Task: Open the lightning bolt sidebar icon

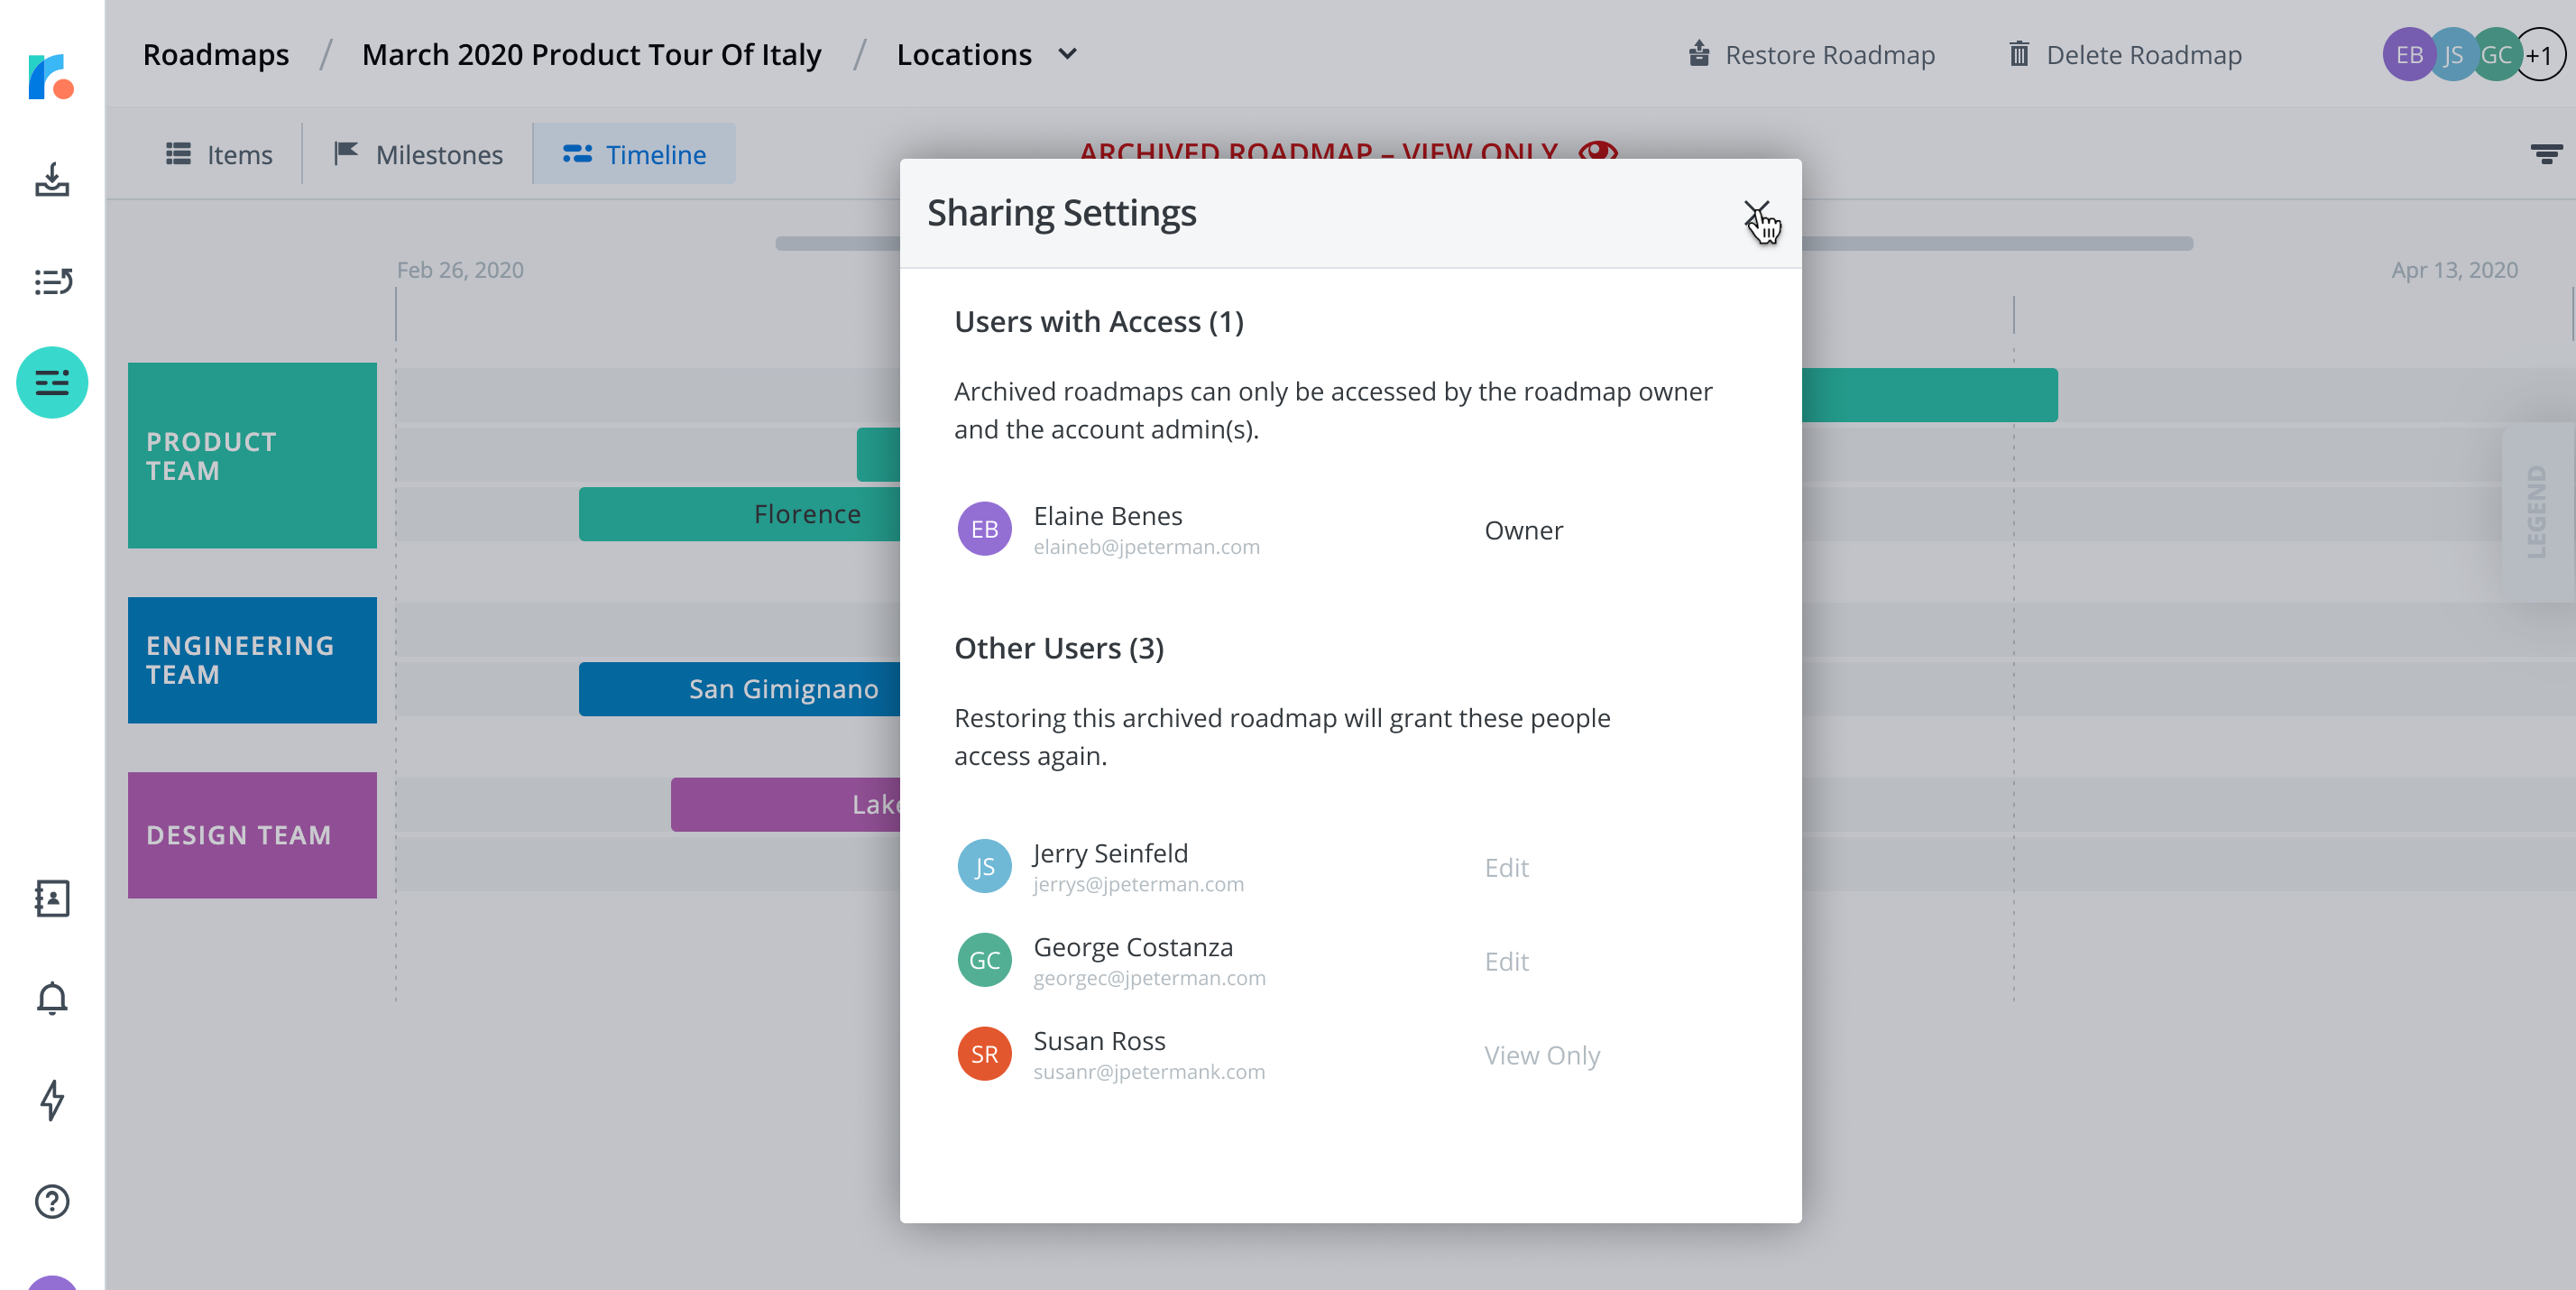Action: 52,1099
